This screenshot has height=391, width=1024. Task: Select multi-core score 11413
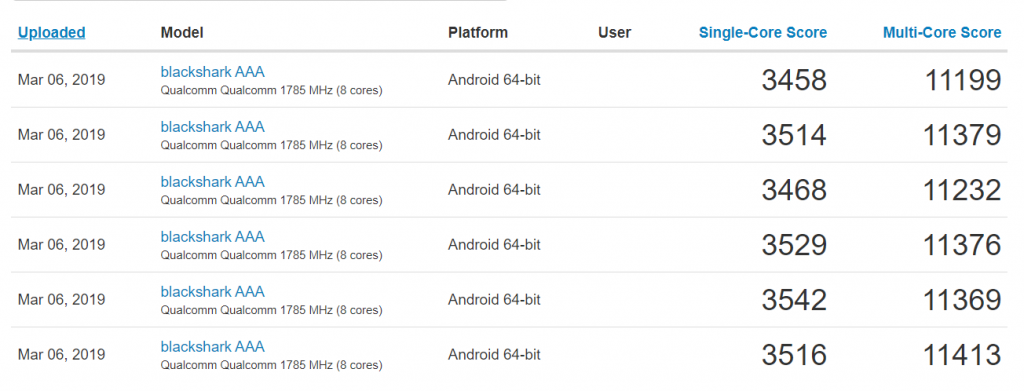963,355
